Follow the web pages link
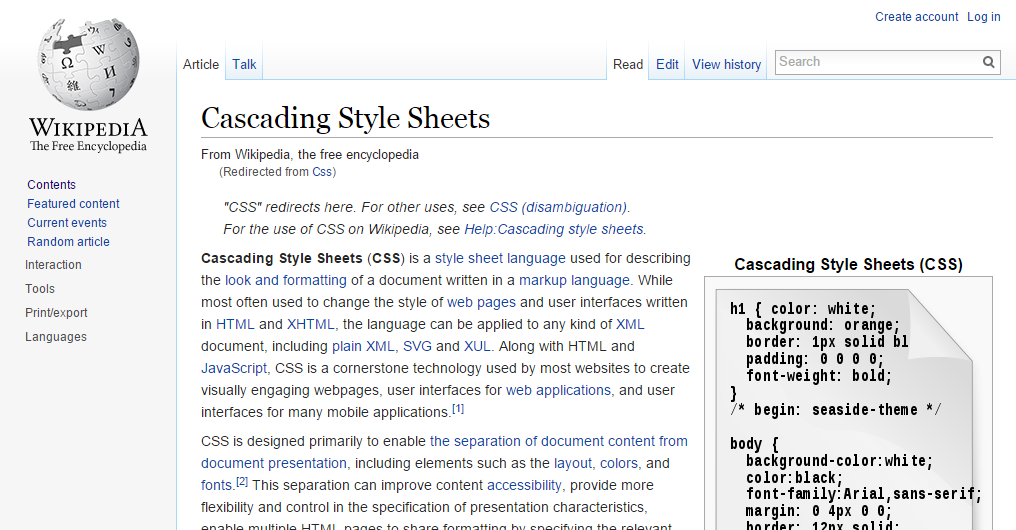Image resolution: width=1016 pixels, height=530 pixels. pyautogui.click(x=481, y=302)
